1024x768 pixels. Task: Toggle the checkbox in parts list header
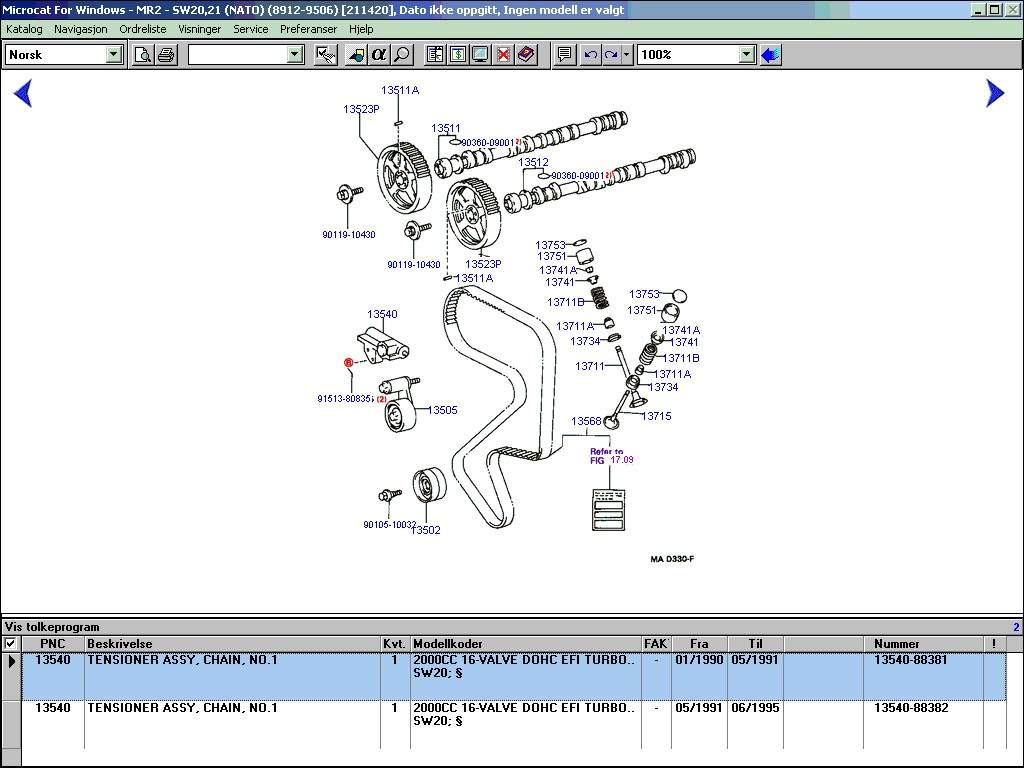tap(11, 644)
